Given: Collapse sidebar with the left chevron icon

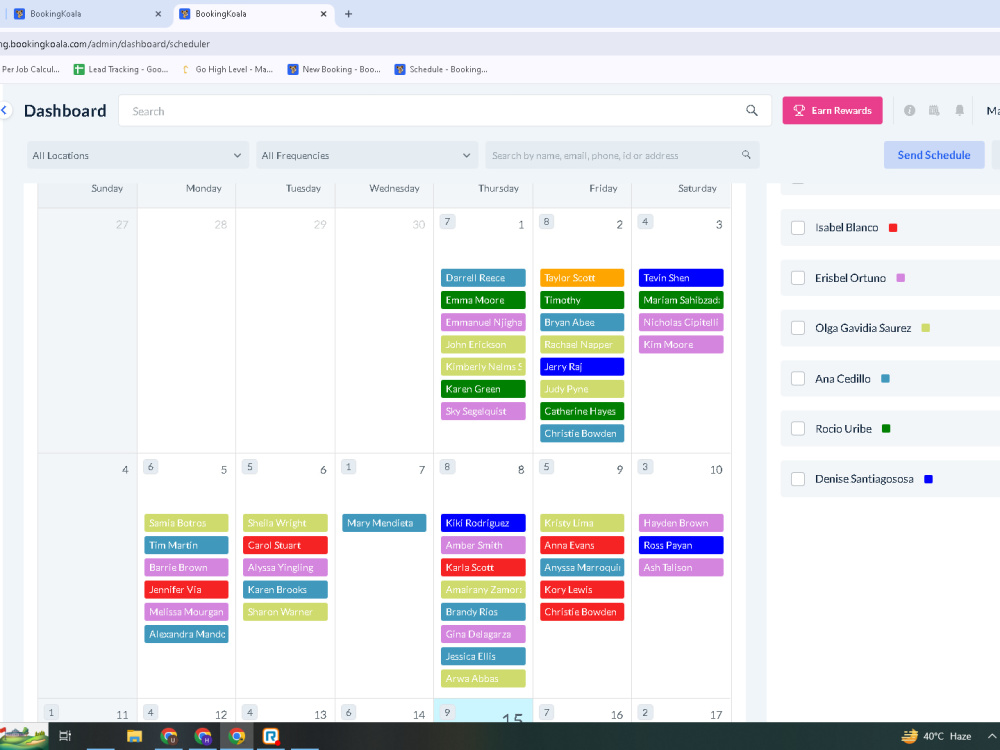Looking at the screenshot, I should point(4,110).
